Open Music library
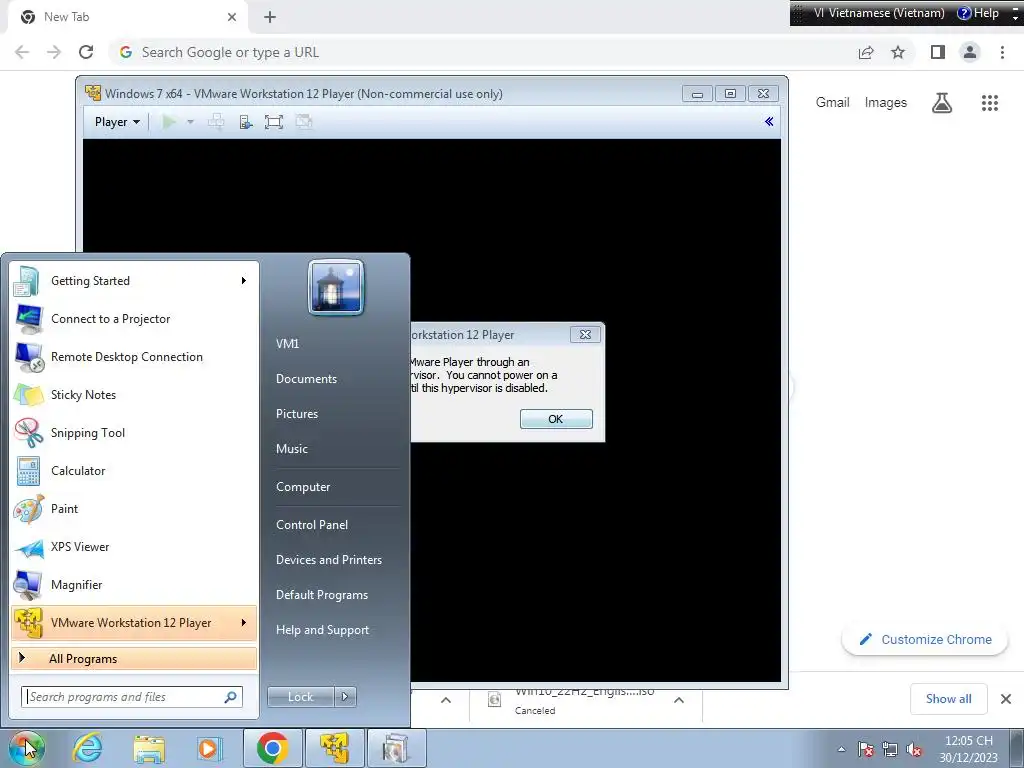The image size is (1024, 768). point(291,449)
